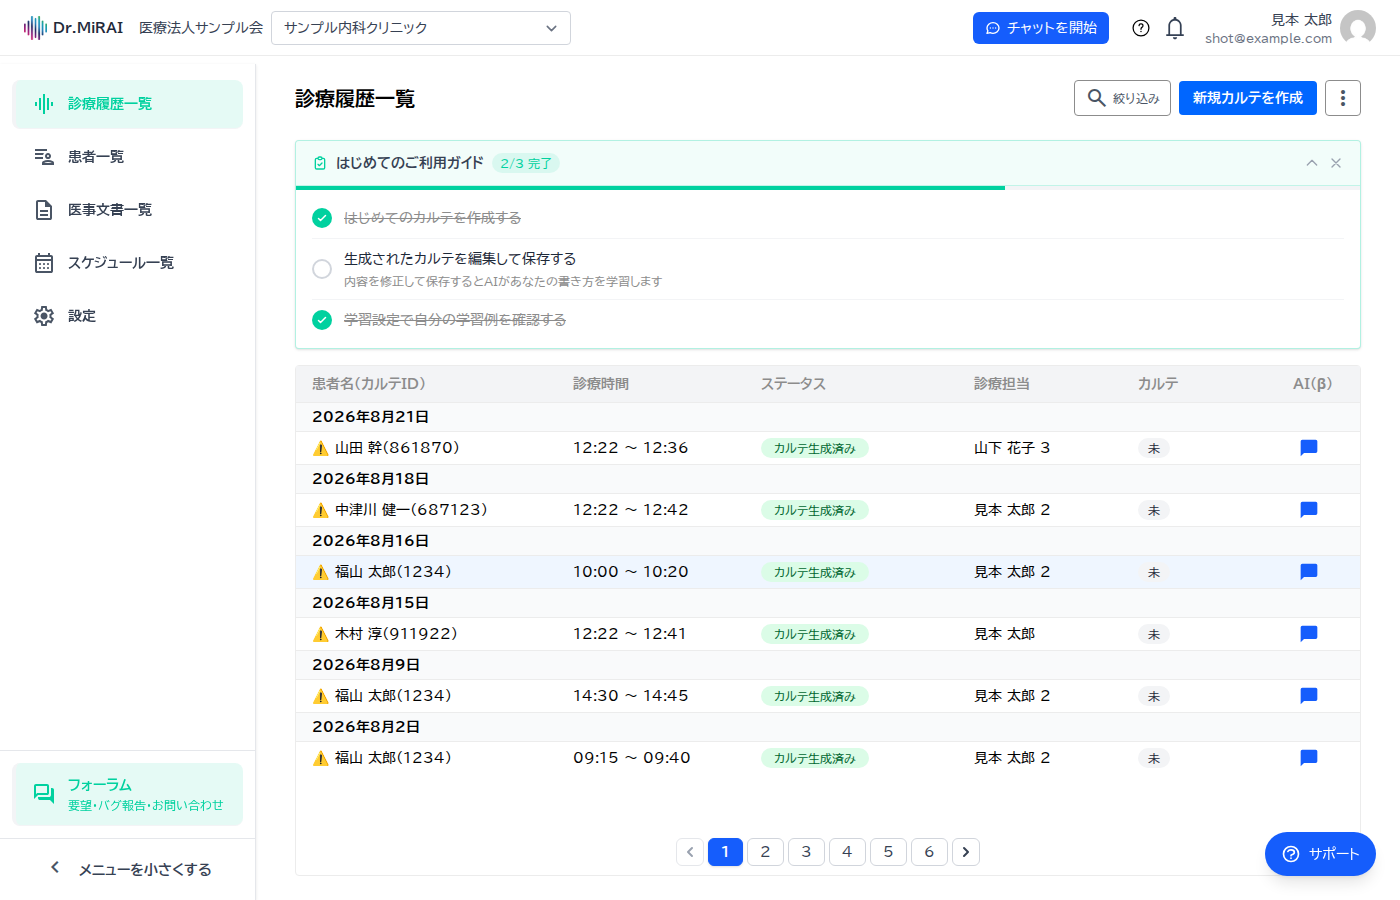The image size is (1400, 900).
Task: Open AI chat icon for 10:00 ~ 10:20 row
Action: [x=1308, y=572]
